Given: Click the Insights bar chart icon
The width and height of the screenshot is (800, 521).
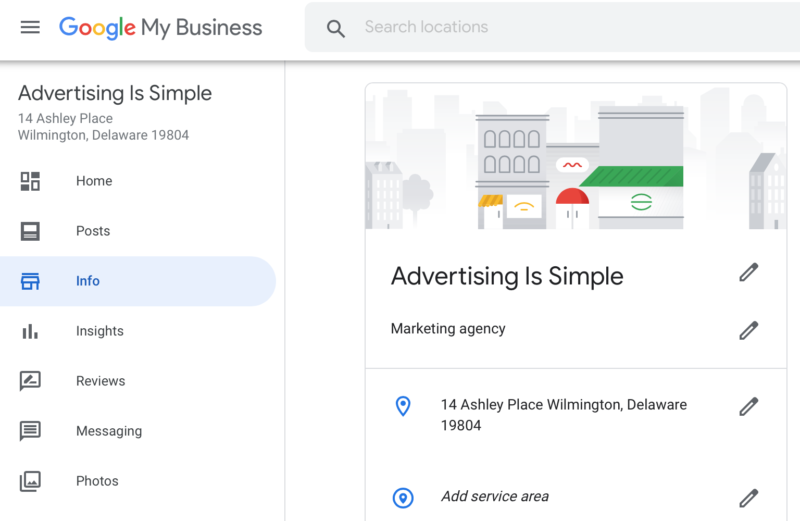Looking at the screenshot, I should click(30, 331).
